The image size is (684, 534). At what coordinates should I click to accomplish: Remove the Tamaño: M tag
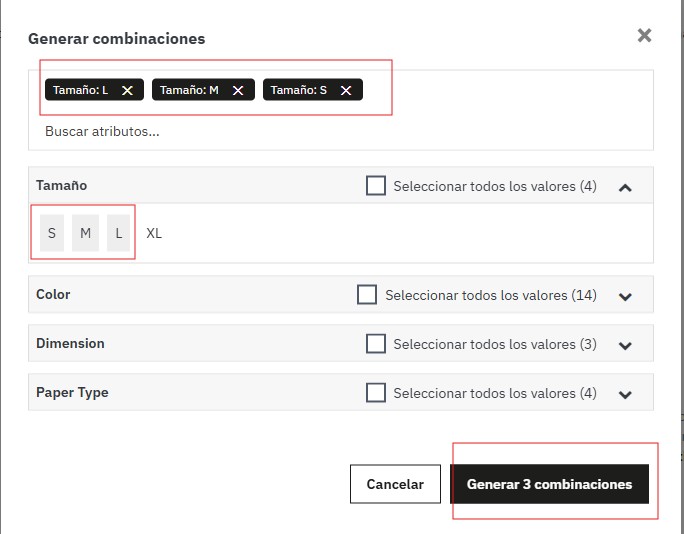(x=238, y=90)
